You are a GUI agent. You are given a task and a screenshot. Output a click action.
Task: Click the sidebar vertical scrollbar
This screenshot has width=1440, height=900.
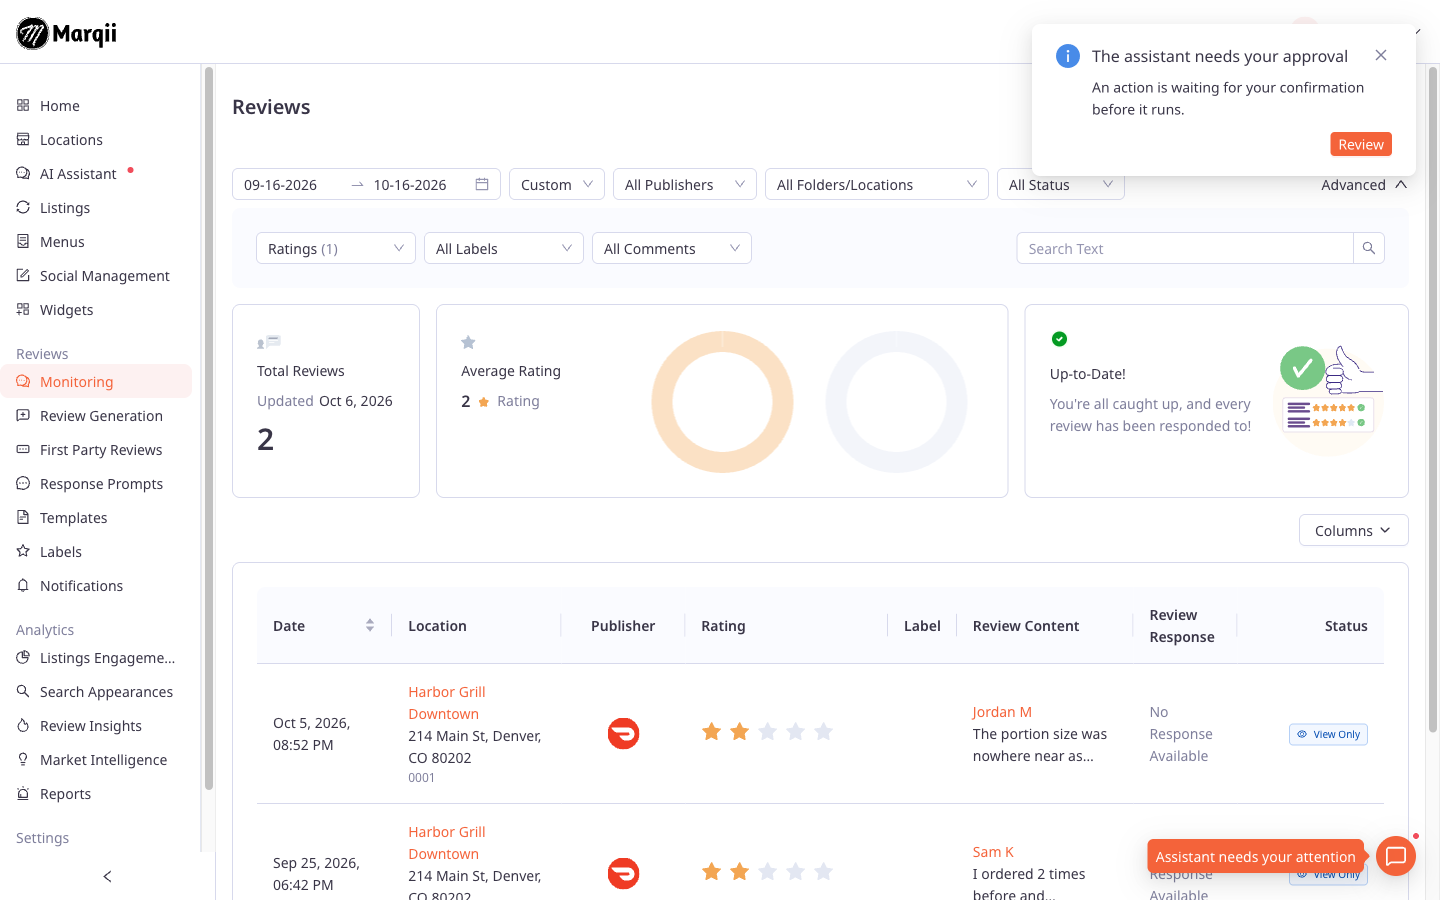point(208,430)
